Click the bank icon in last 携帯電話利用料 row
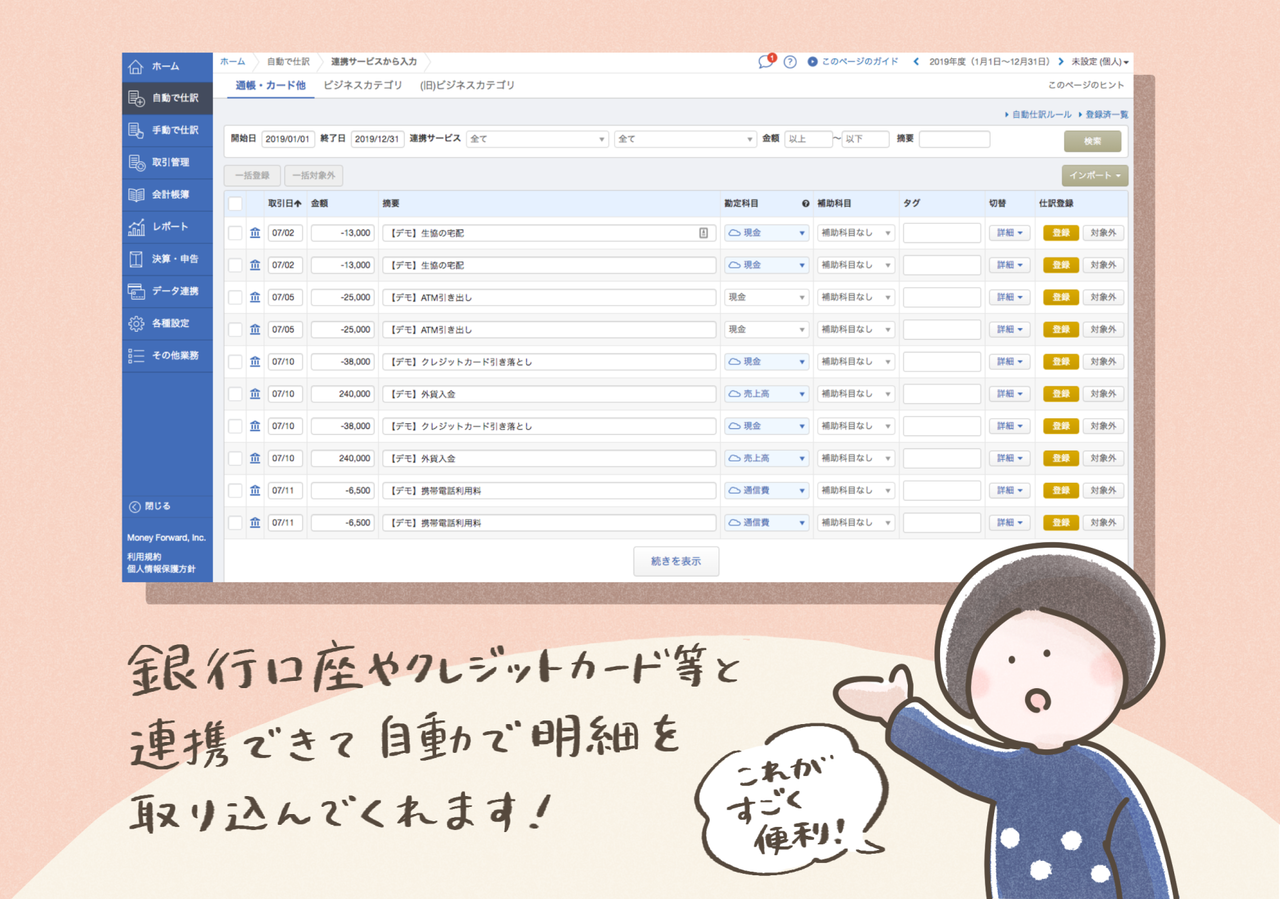The width and height of the screenshot is (1280, 899). pos(255,523)
